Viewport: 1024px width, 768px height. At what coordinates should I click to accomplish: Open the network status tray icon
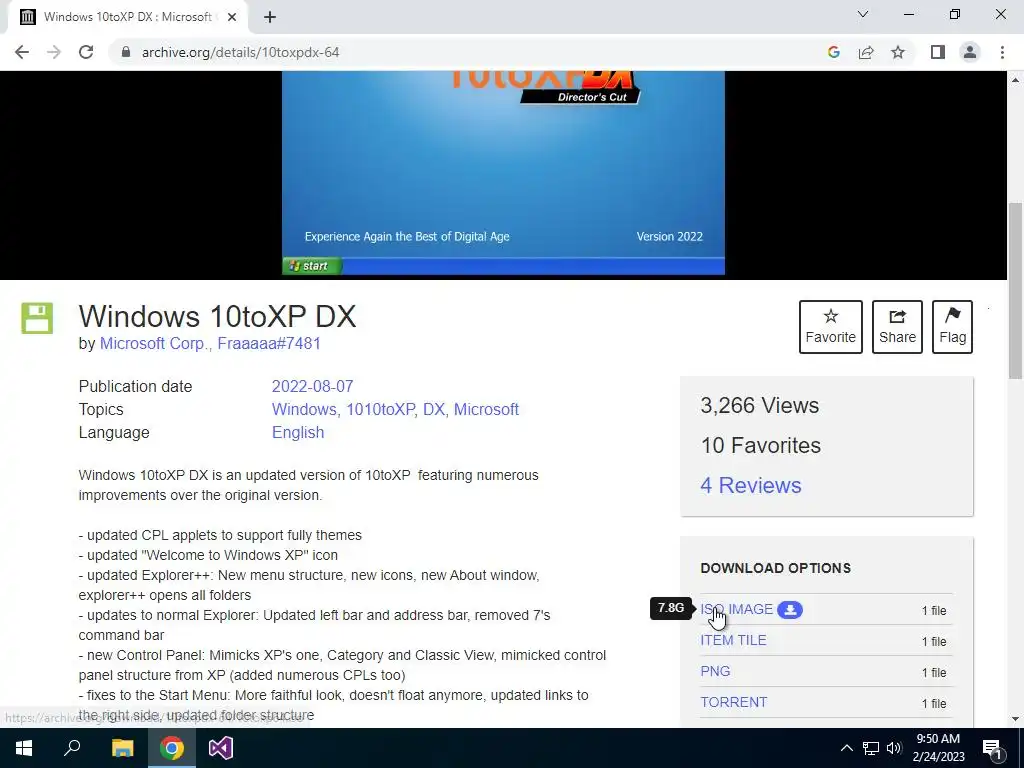click(x=871, y=748)
